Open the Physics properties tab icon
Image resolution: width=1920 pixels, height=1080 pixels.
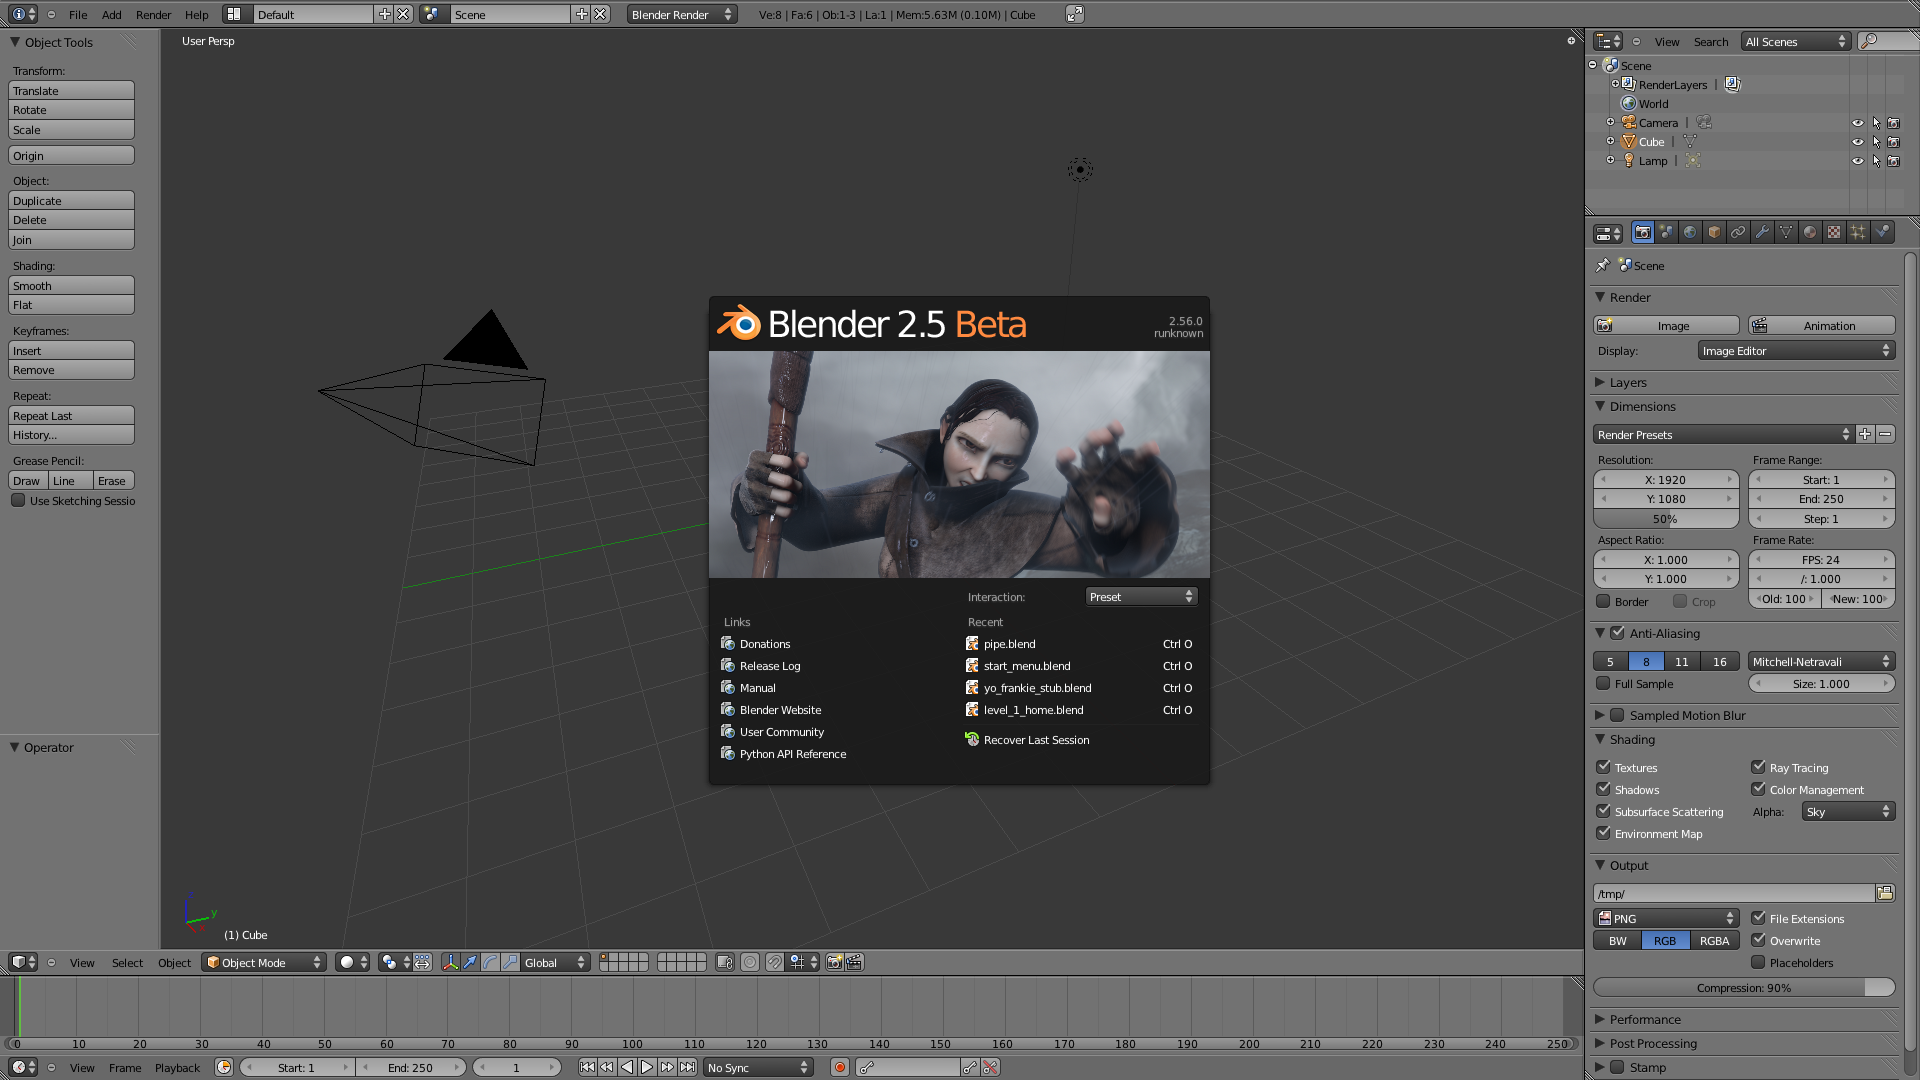point(1882,232)
